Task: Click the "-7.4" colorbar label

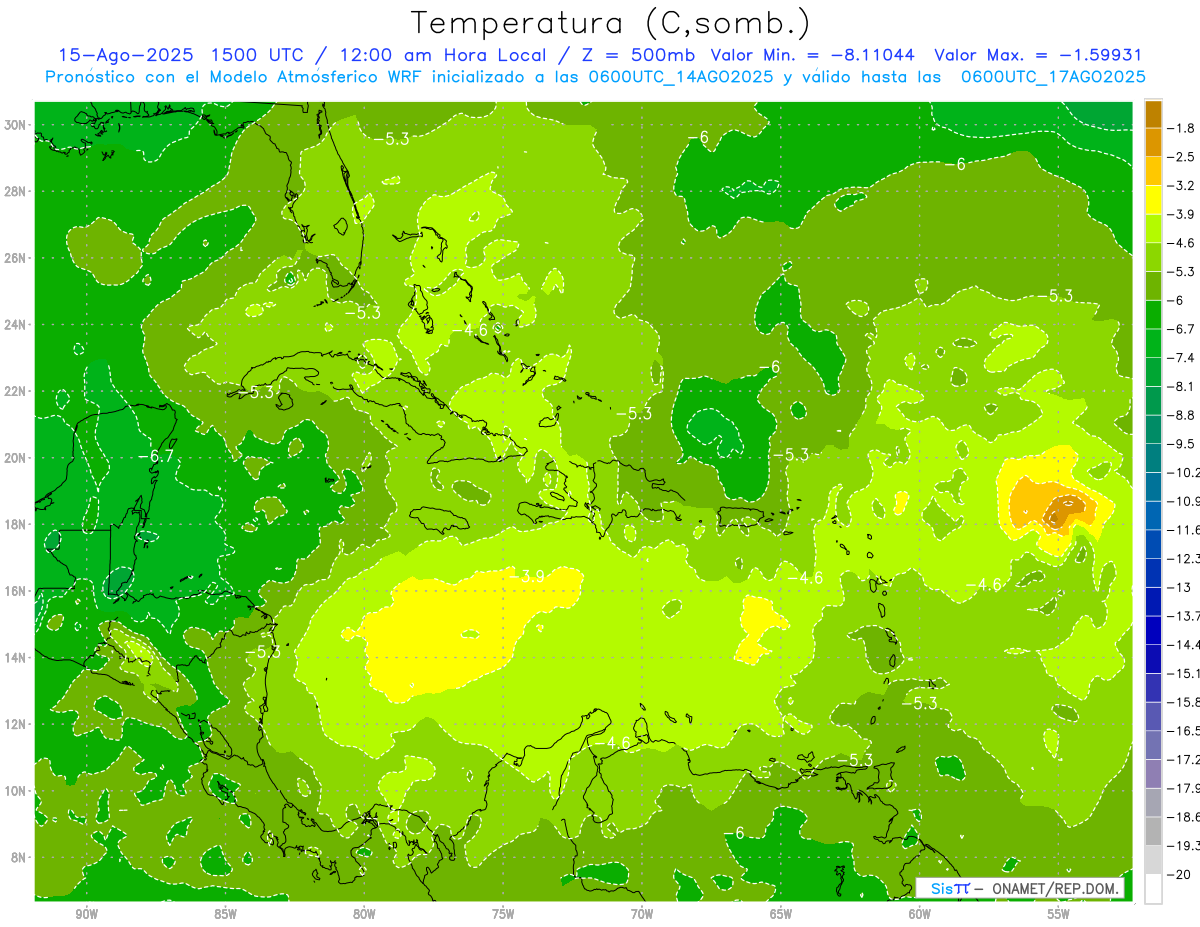Action: pos(1183,358)
